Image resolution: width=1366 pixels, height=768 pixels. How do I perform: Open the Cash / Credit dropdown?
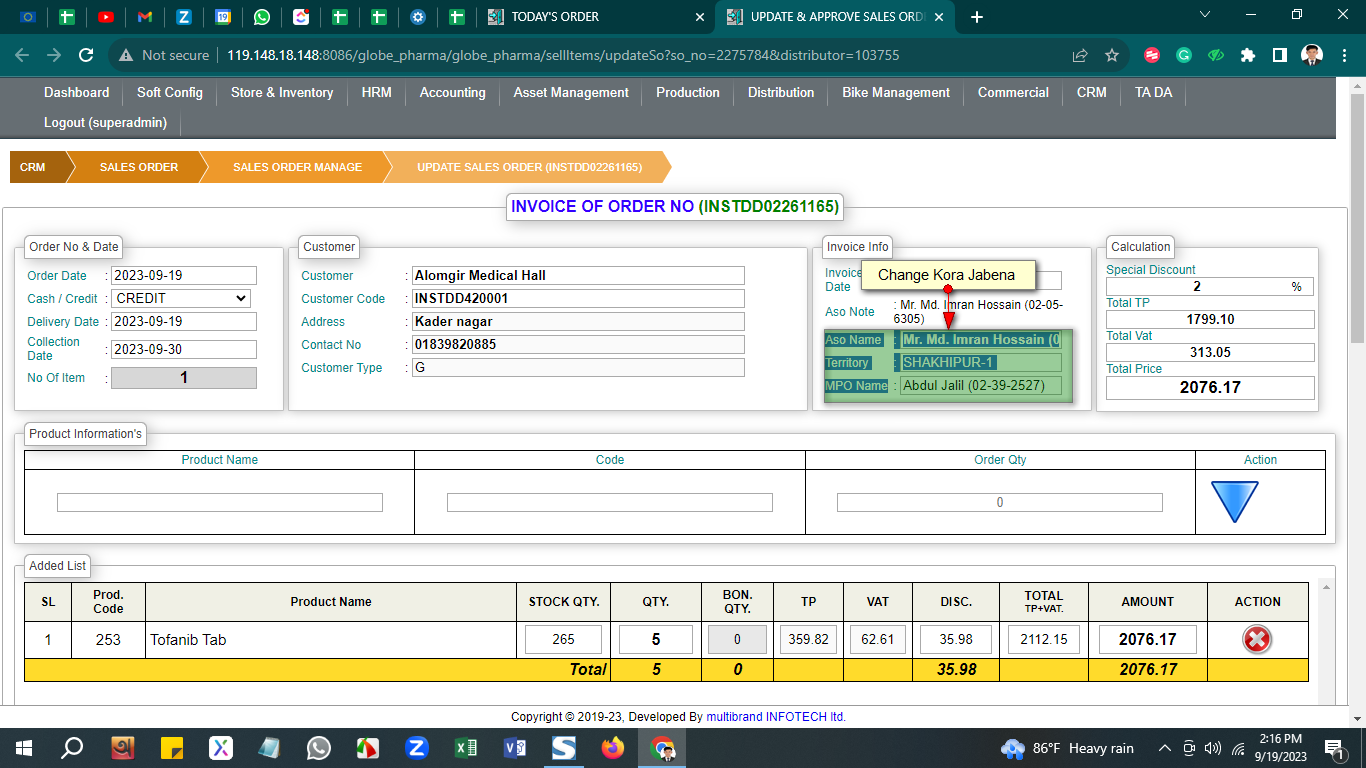(x=180, y=298)
